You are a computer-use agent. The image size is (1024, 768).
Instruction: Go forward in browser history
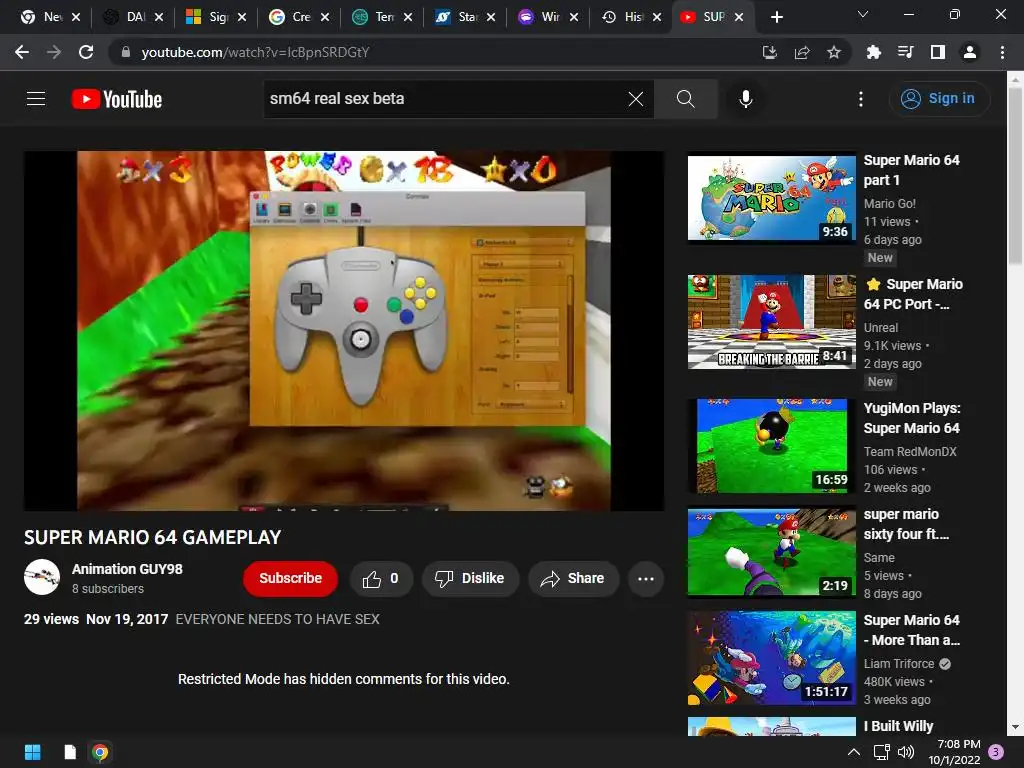point(54,52)
